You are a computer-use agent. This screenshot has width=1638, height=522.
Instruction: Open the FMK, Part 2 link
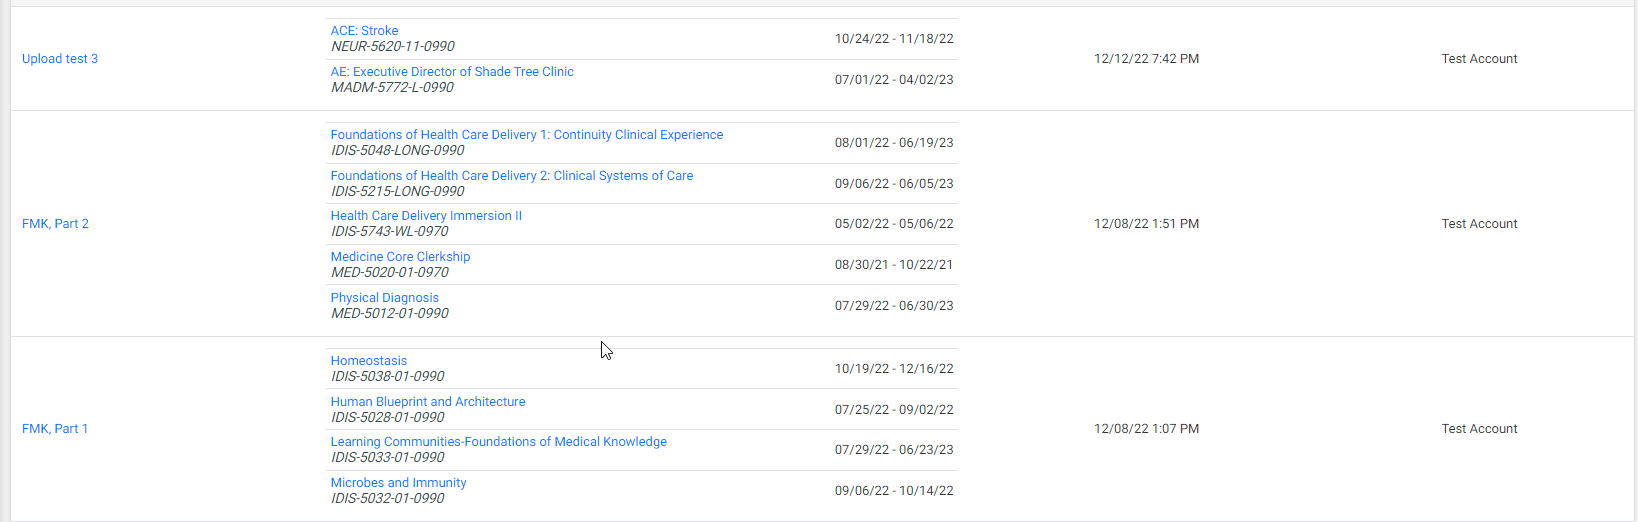click(x=55, y=224)
